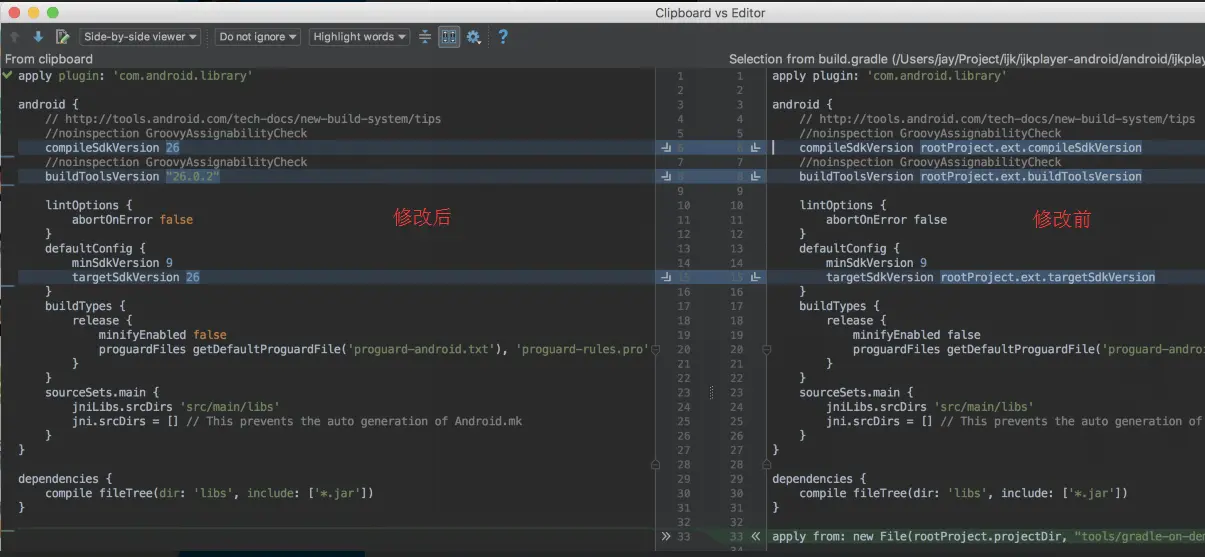Apply left change at line 6 (compileSdkVersion)
This screenshot has height=557, width=1205.
pos(668,148)
